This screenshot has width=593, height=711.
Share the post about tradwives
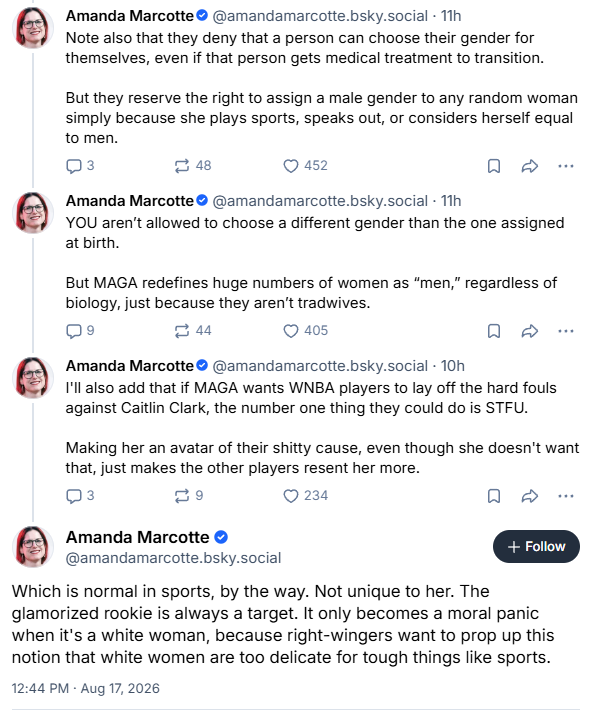pos(530,331)
